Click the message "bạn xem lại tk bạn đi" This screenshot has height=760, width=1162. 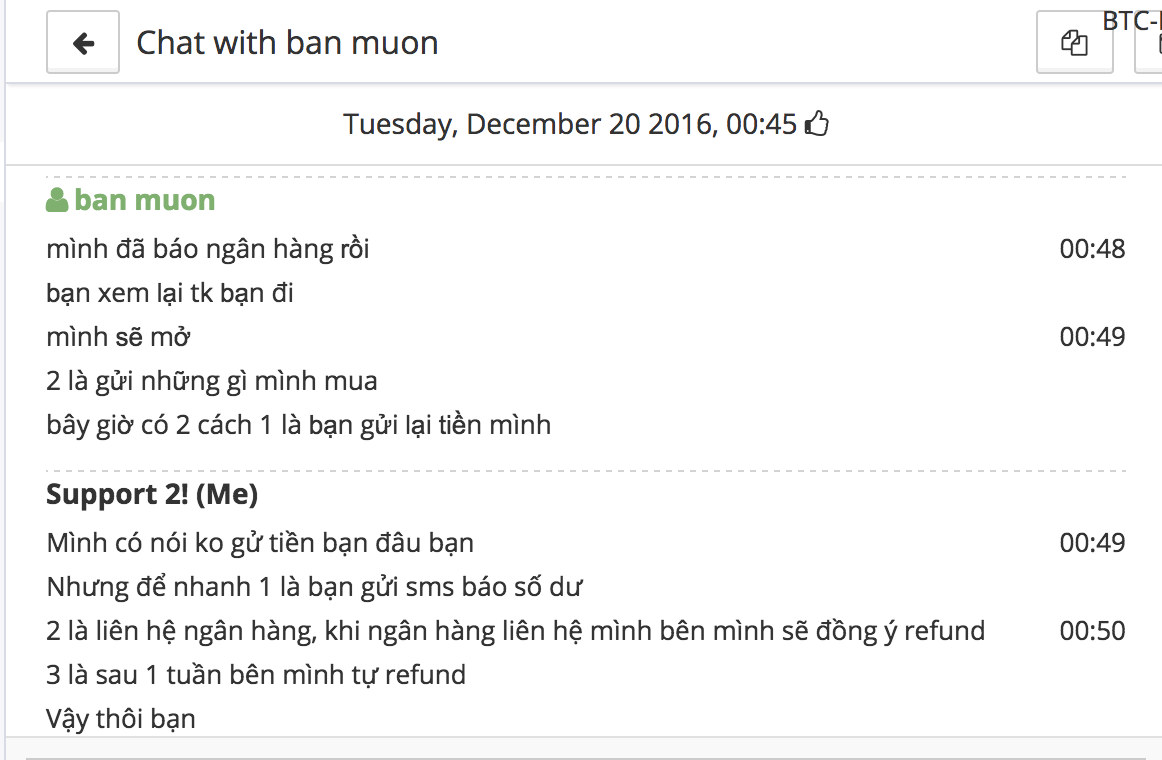170,294
